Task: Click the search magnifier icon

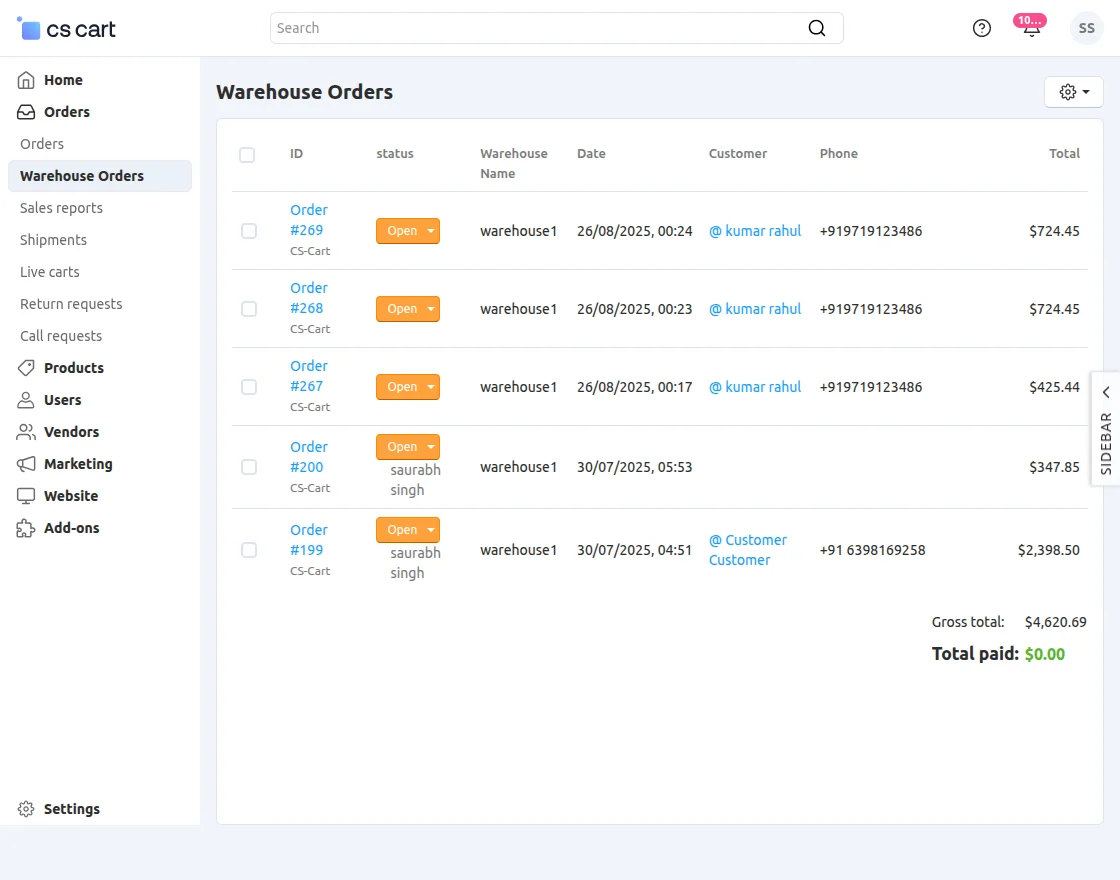Action: point(817,28)
